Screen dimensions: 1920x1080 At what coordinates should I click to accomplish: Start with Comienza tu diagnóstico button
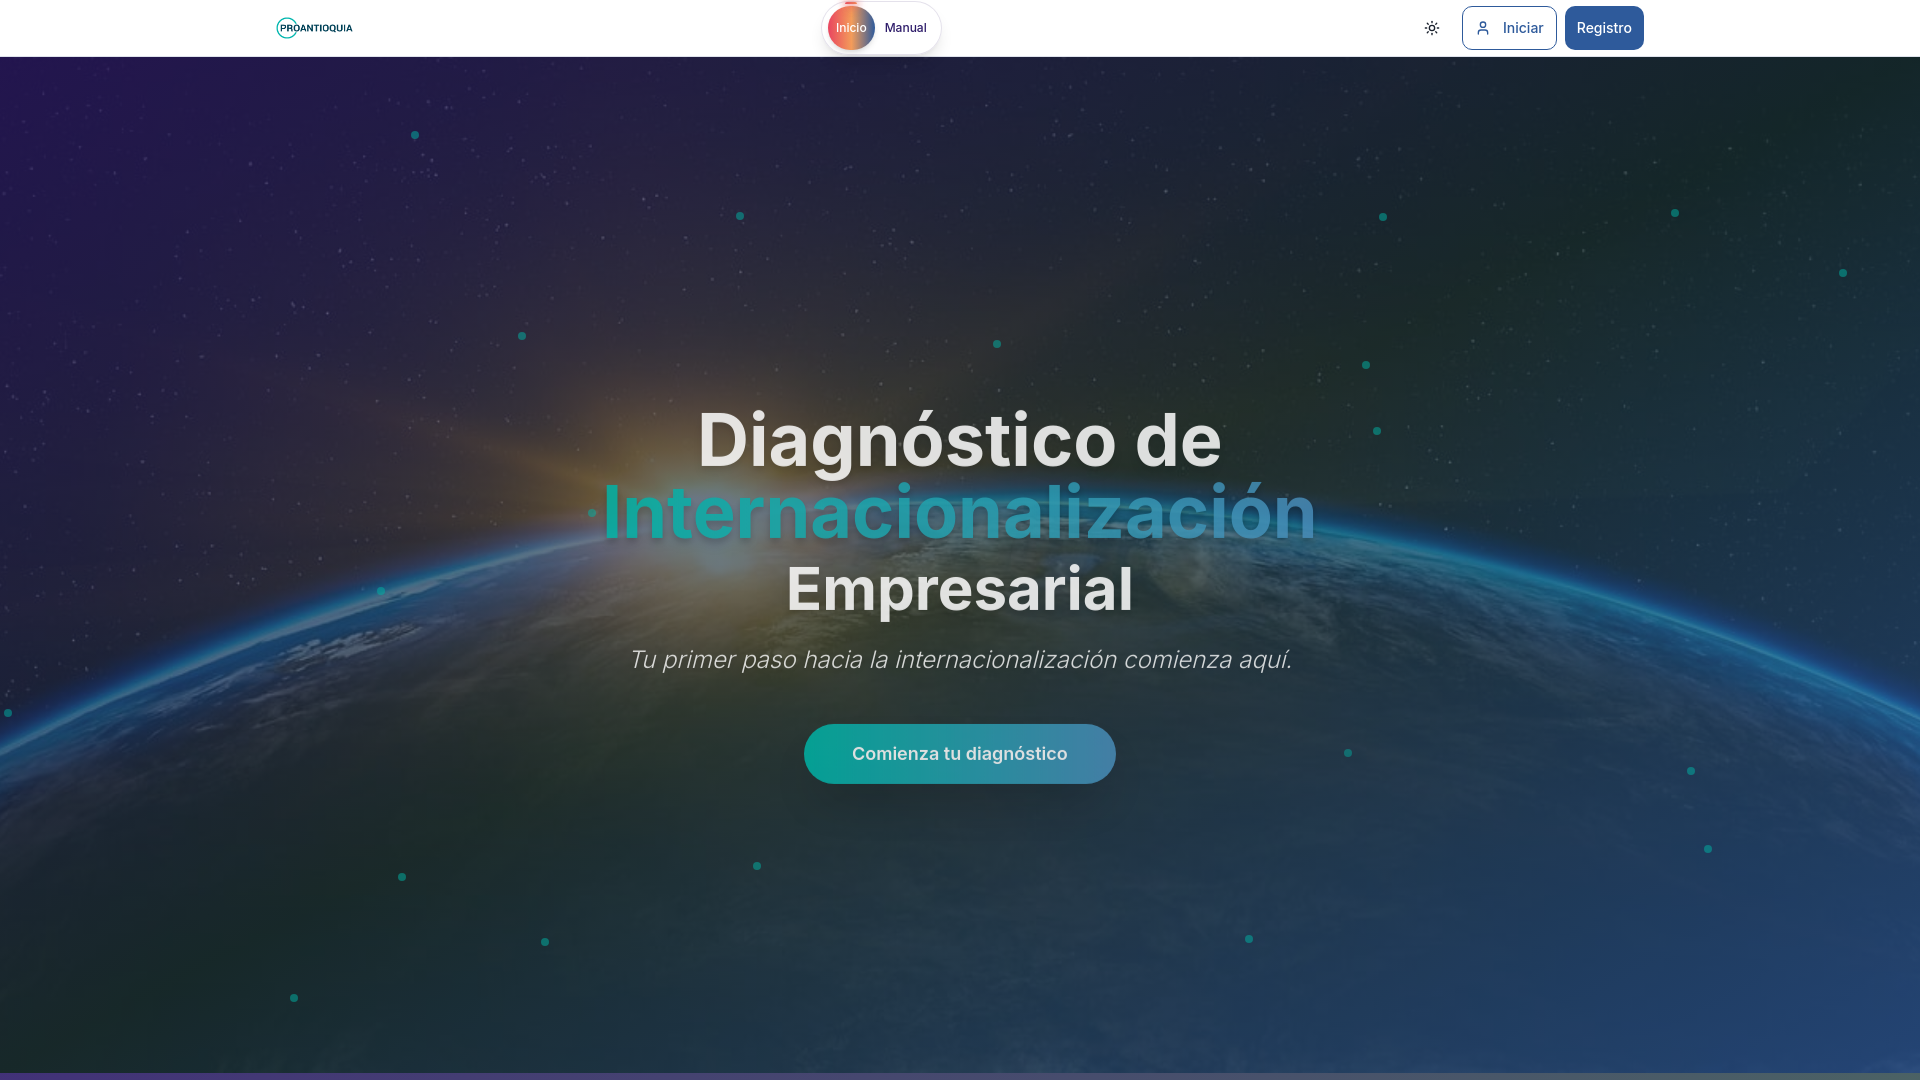click(960, 754)
